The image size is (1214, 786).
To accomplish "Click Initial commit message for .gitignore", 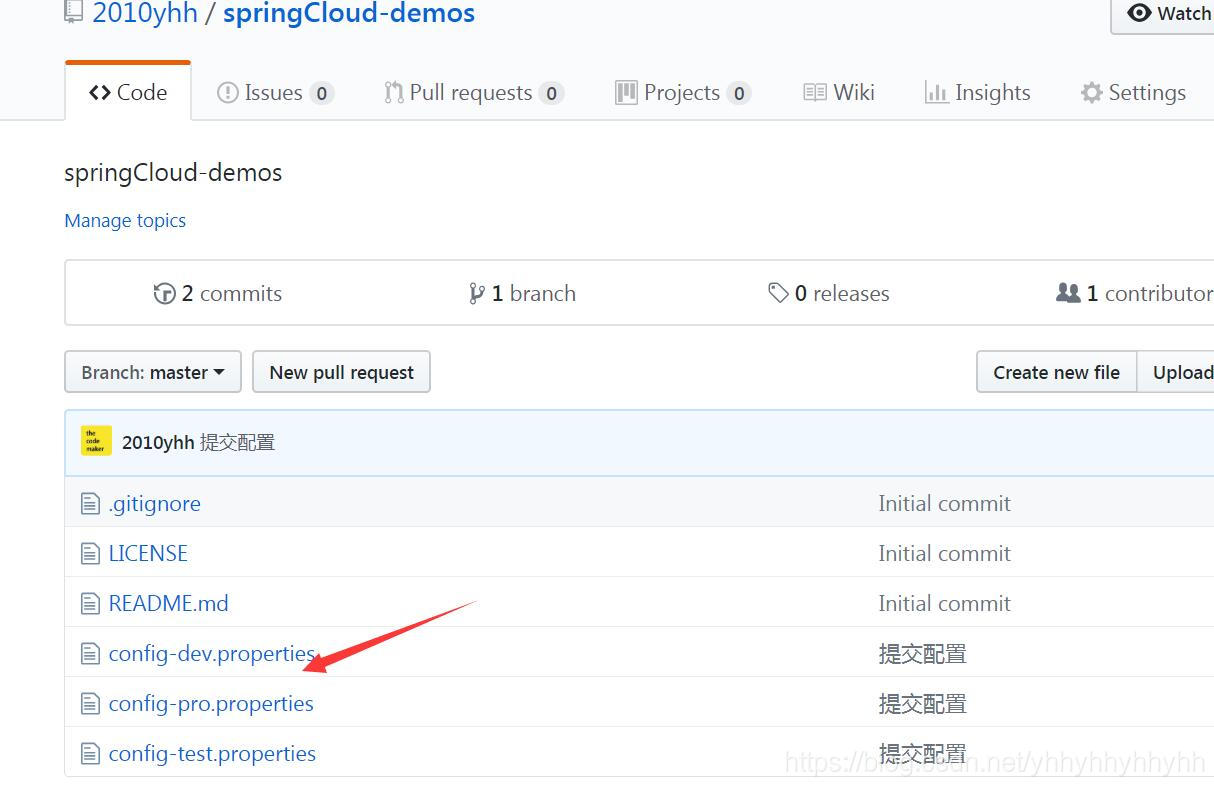I will [945, 504].
